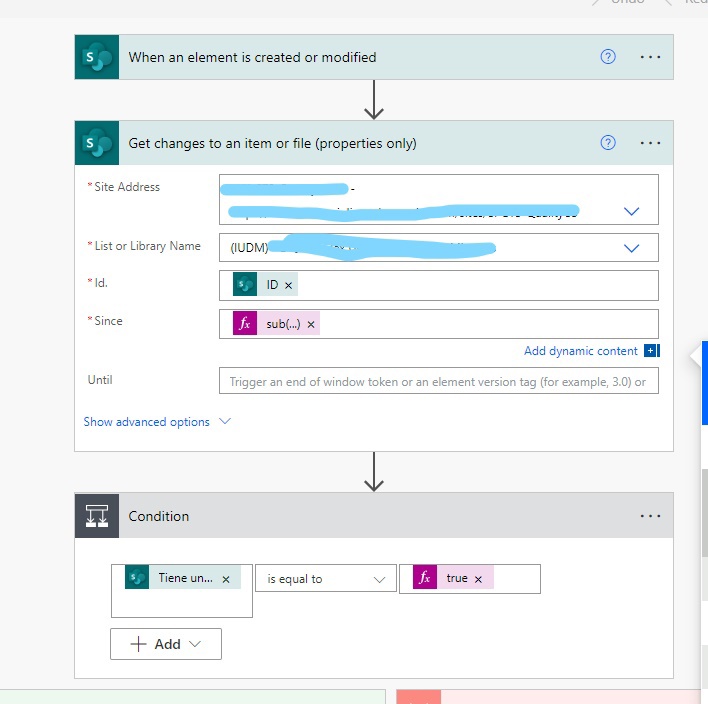Click SharePoint icon on the trigger card
The image size is (708, 704).
97,57
